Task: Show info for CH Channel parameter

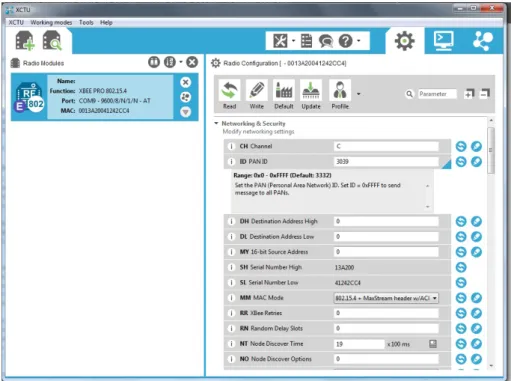Action: point(231,146)
